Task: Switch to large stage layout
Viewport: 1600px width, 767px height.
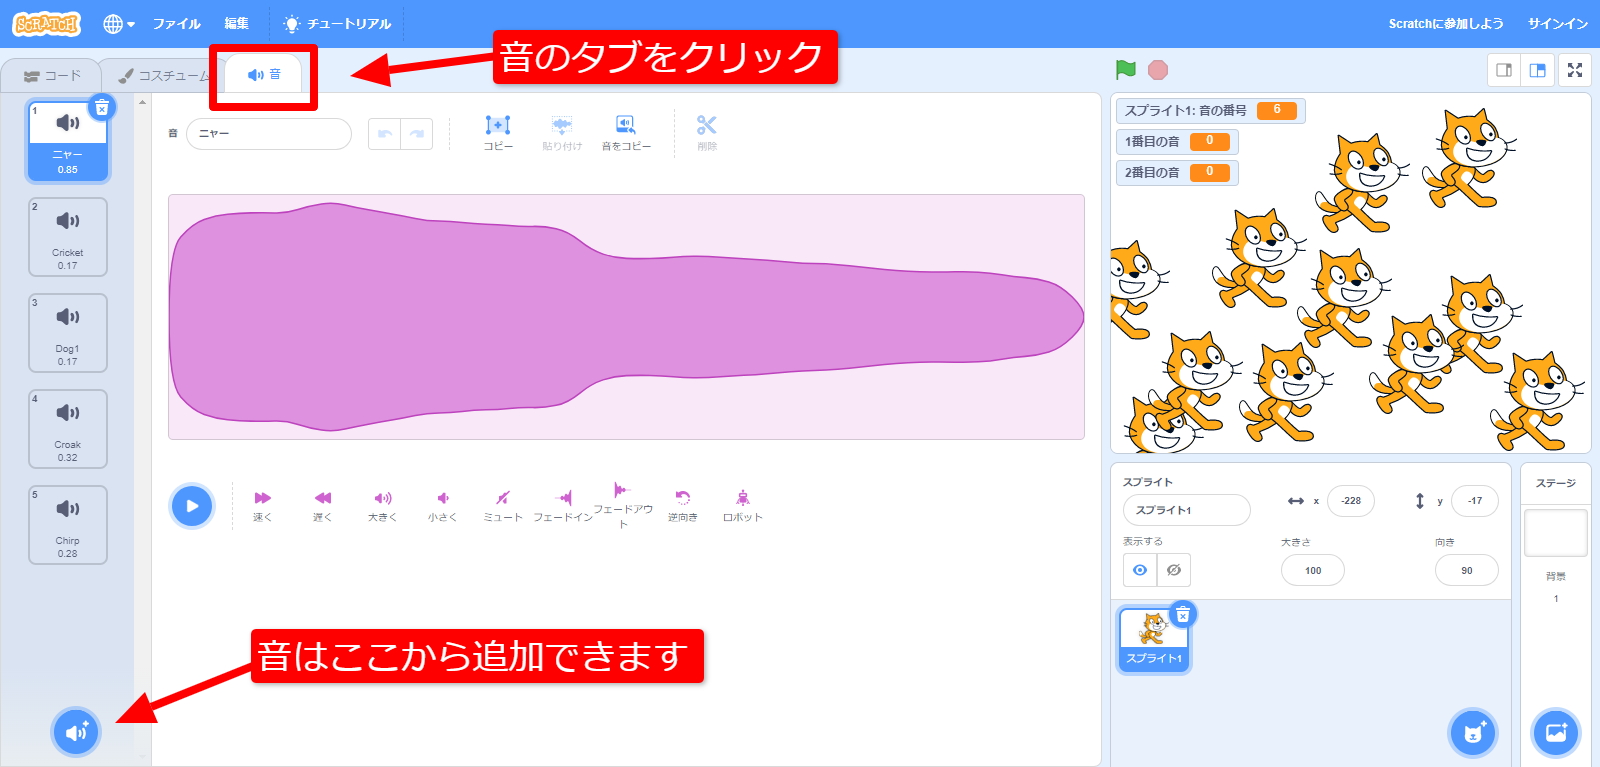Action: click(1538, 70)
